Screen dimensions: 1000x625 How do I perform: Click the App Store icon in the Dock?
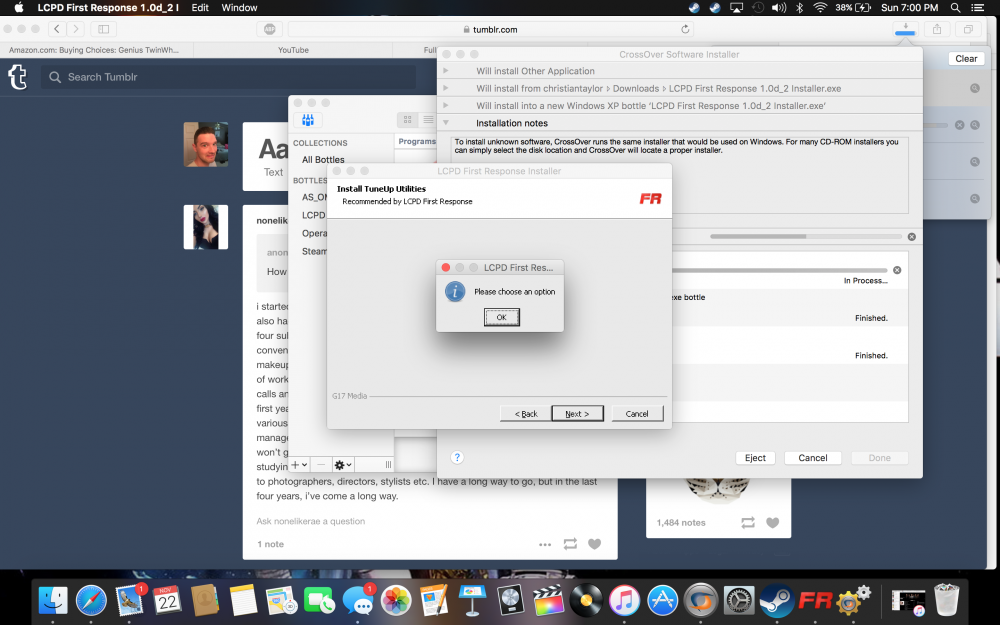[x=662, y=600]
